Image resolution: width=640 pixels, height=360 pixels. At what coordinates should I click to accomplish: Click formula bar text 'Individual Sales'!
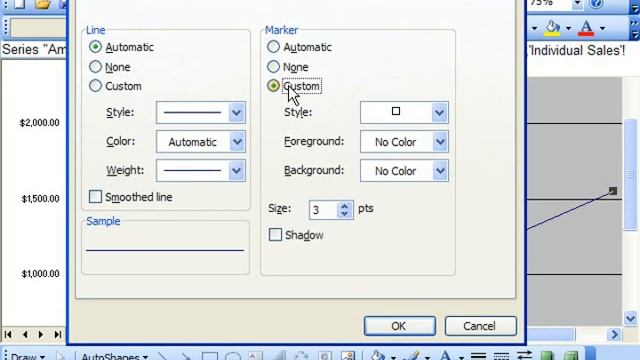point(576,51)
